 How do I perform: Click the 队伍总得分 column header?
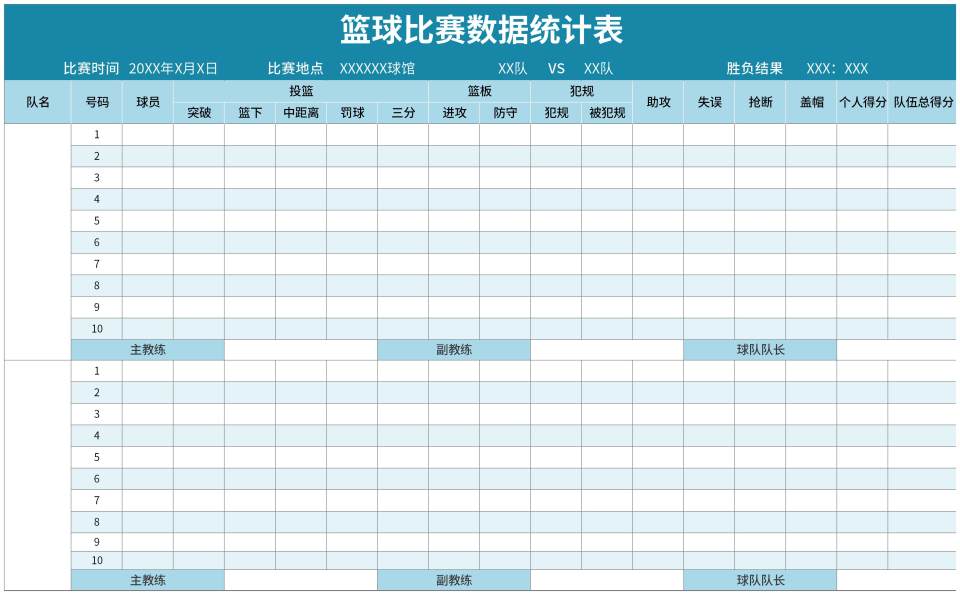pyautogui.click(x=923, y=102)
